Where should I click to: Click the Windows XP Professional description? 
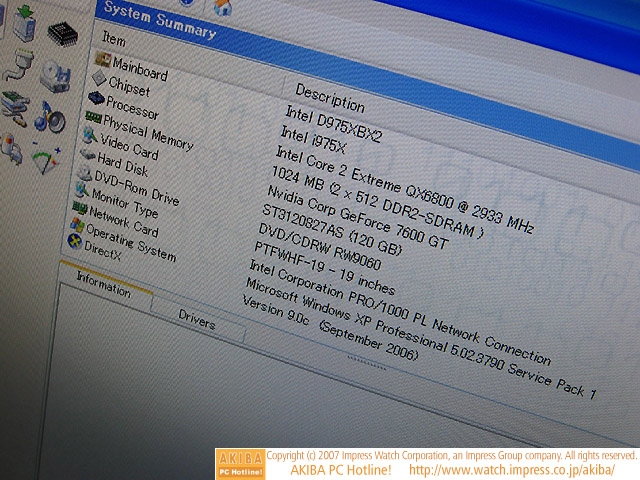click(x=420, y=338)
